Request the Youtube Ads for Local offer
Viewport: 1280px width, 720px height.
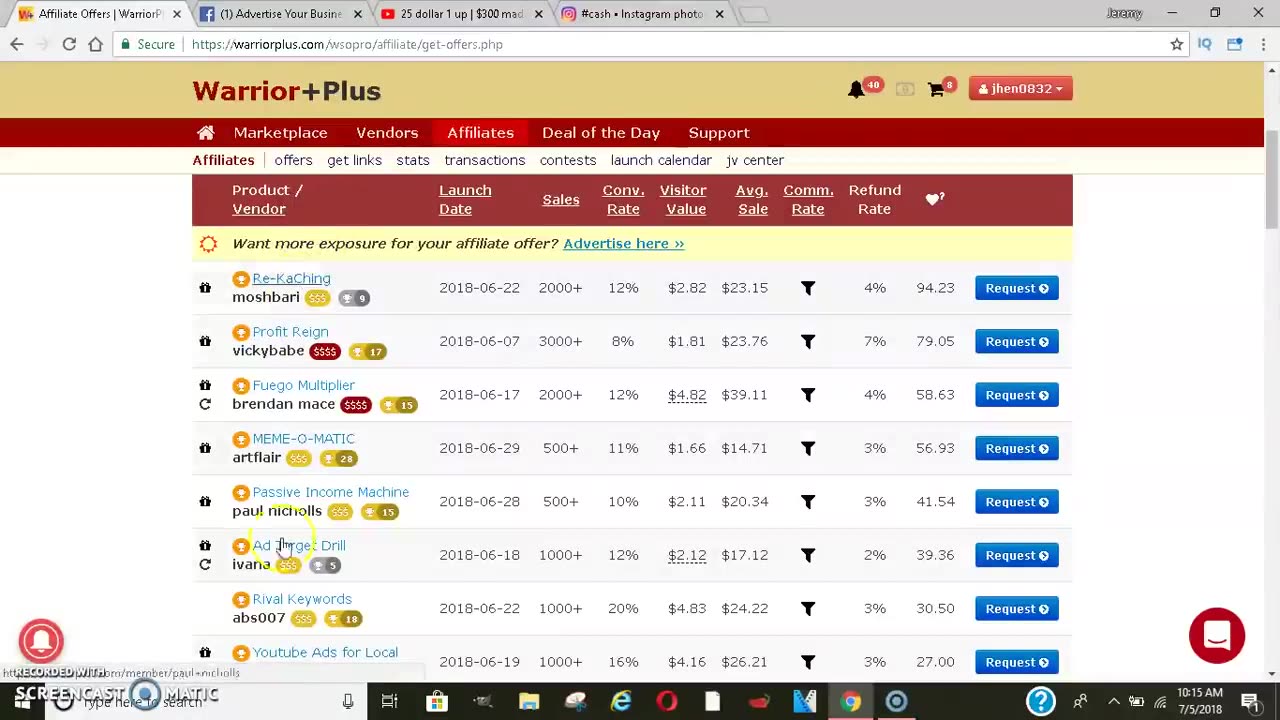click(x=1017, y=662)
